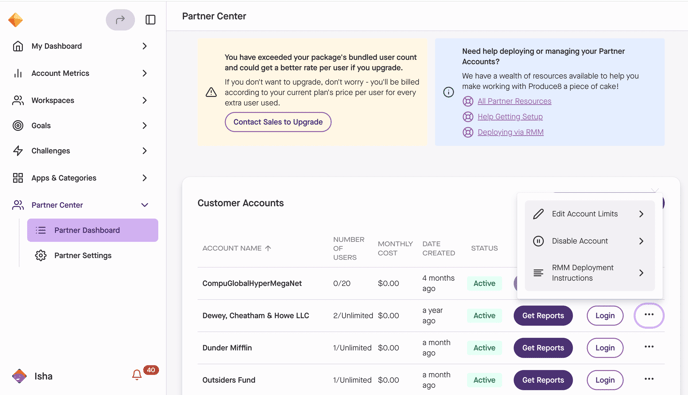
Task: Click the RMM Deployment Instructions lines icon
Action: coord(538,273)
